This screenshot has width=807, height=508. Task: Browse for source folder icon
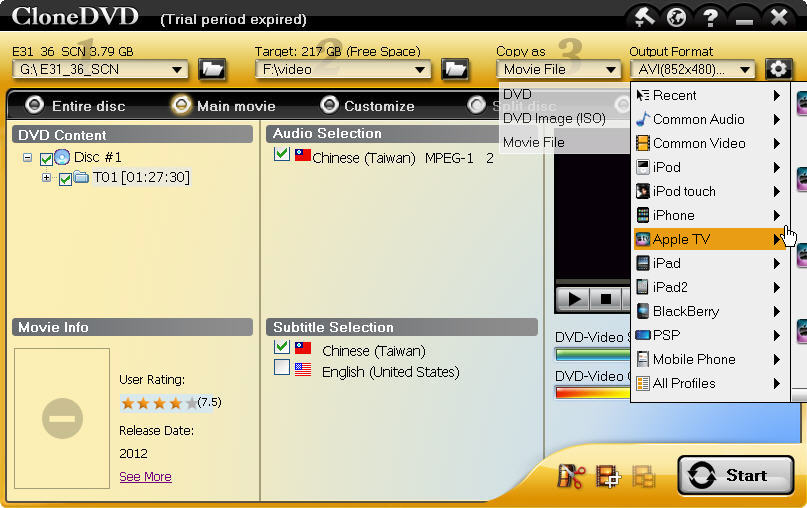click(x=212, y=69)
